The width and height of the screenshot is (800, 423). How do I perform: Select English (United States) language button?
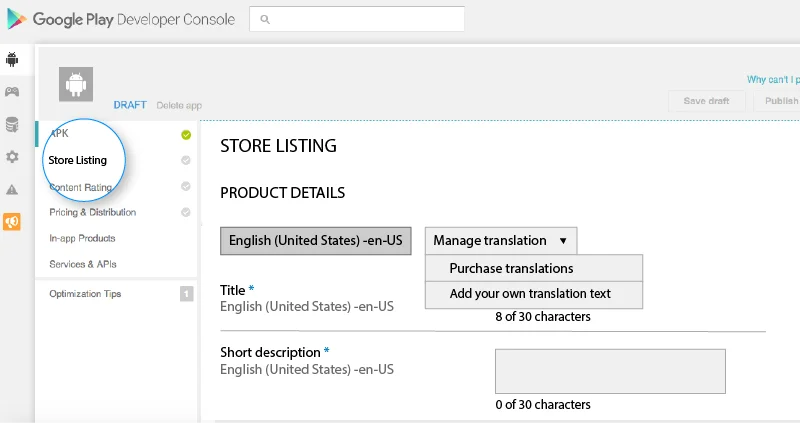[315, 241]
